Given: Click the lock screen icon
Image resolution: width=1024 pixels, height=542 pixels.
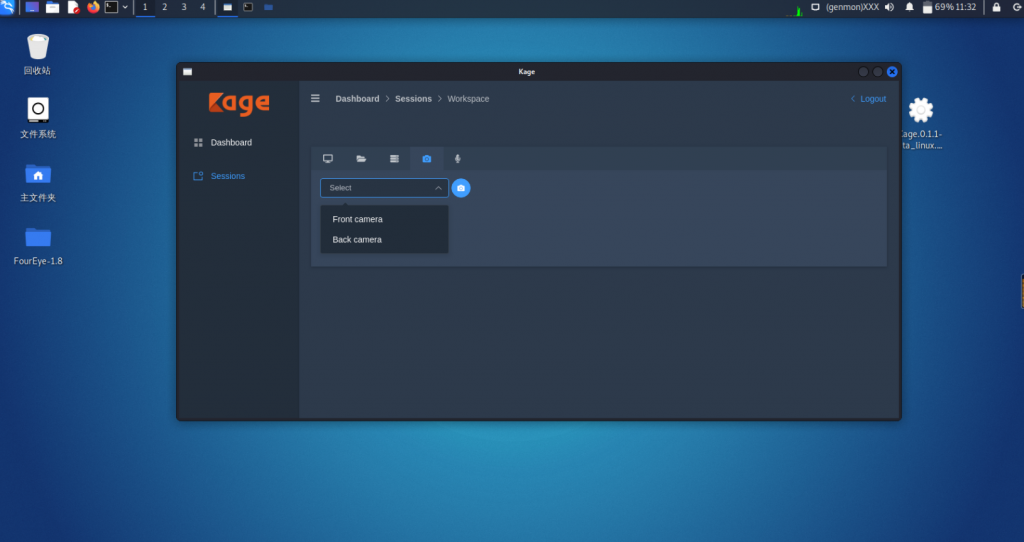Looking at the screenshot, I should (997, 7).
